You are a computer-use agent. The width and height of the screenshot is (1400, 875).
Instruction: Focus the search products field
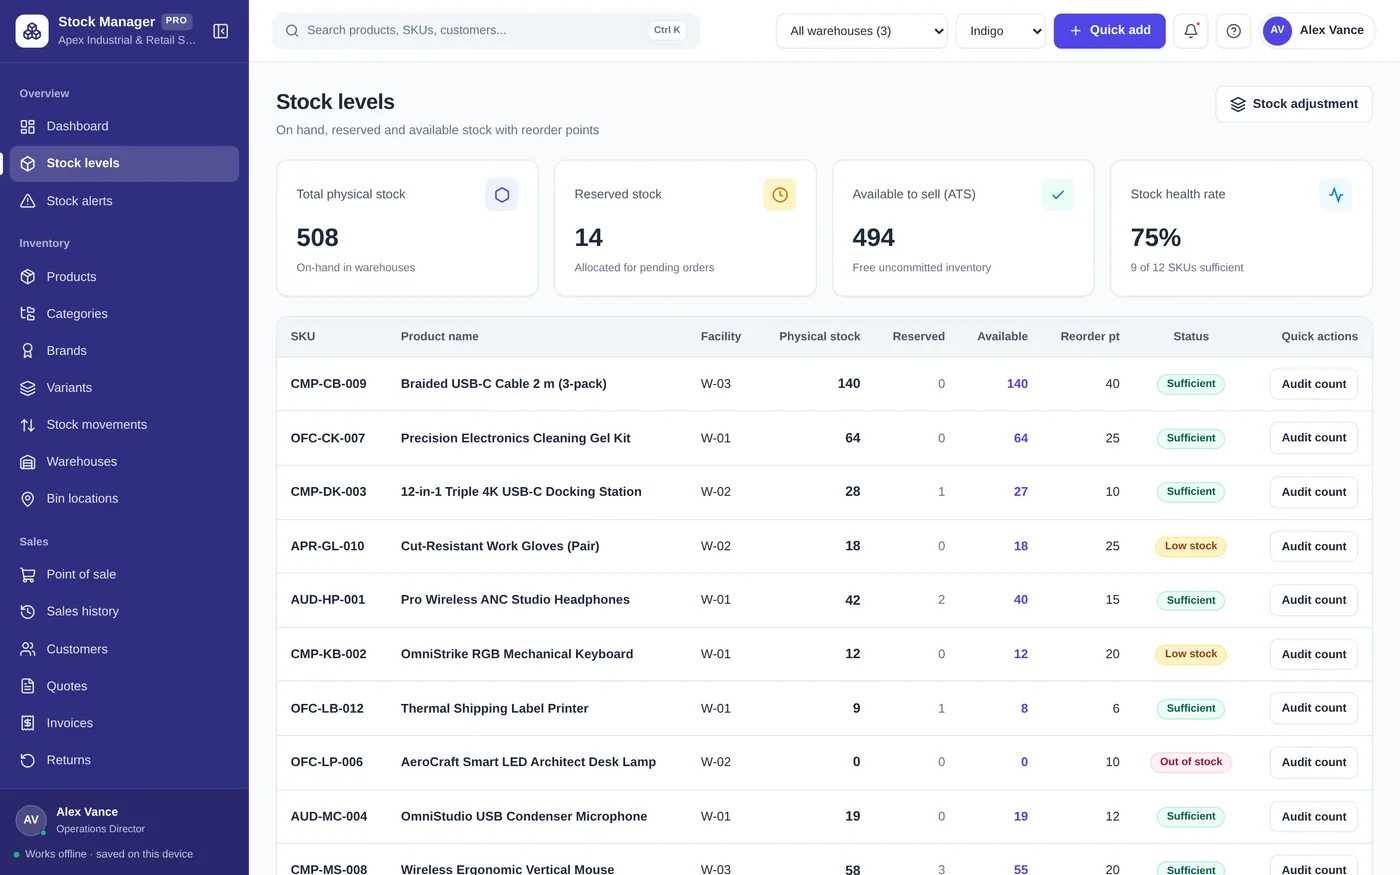point(486,31)
